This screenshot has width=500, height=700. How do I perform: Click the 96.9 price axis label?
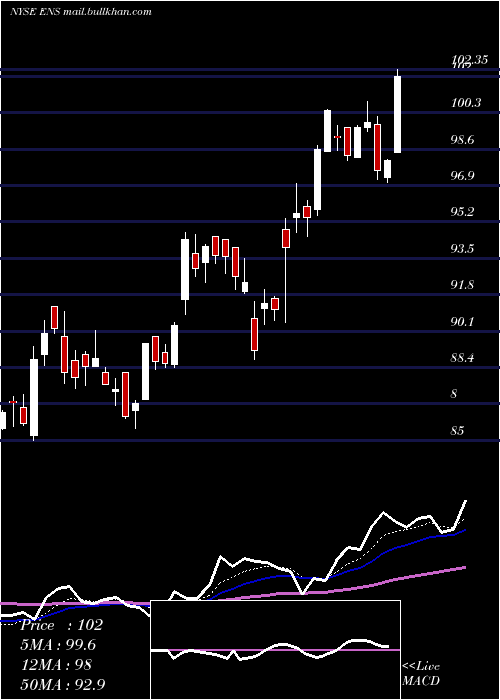[x=462, y=175]
